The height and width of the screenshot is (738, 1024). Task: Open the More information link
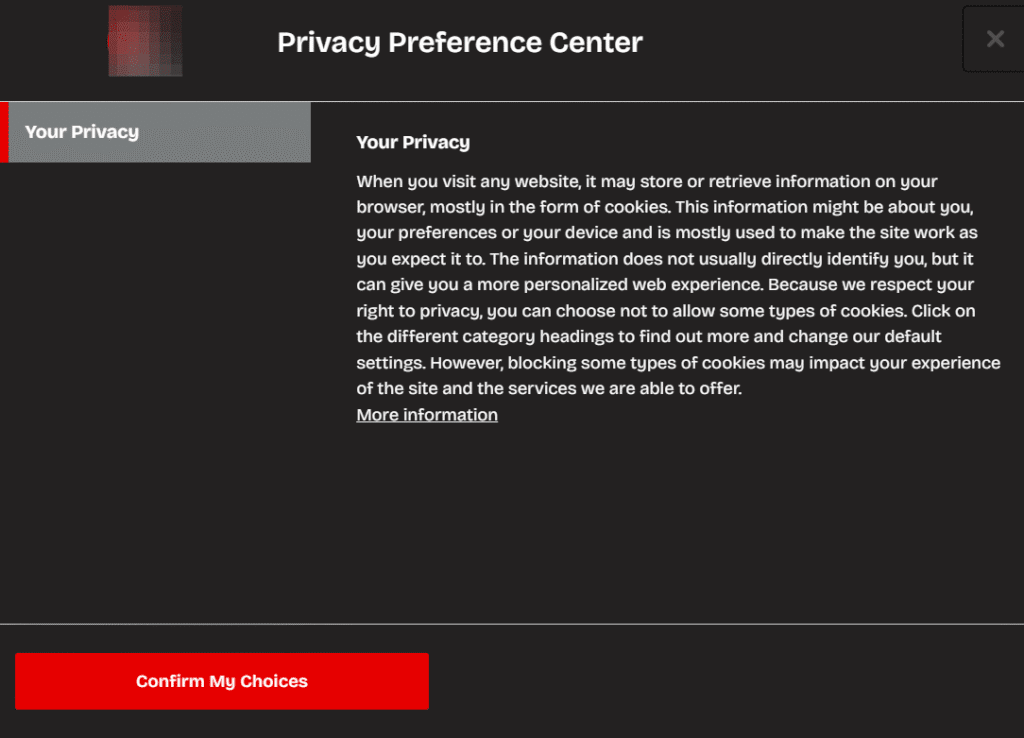point(427,415)
